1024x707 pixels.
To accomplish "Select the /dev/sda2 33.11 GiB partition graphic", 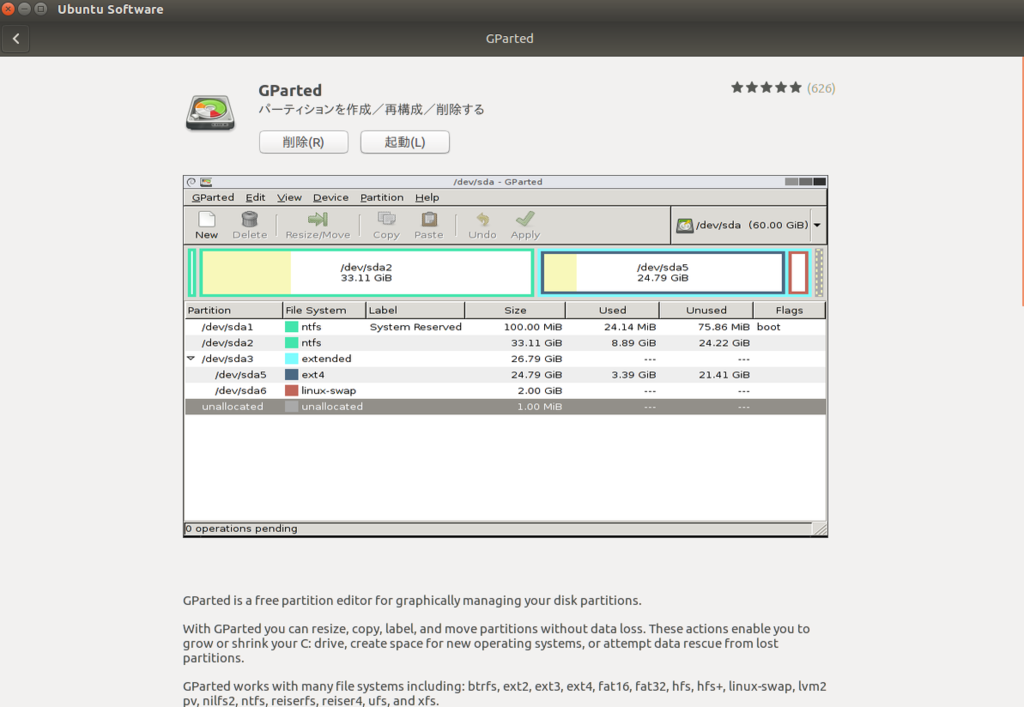I will click(366, 272).
